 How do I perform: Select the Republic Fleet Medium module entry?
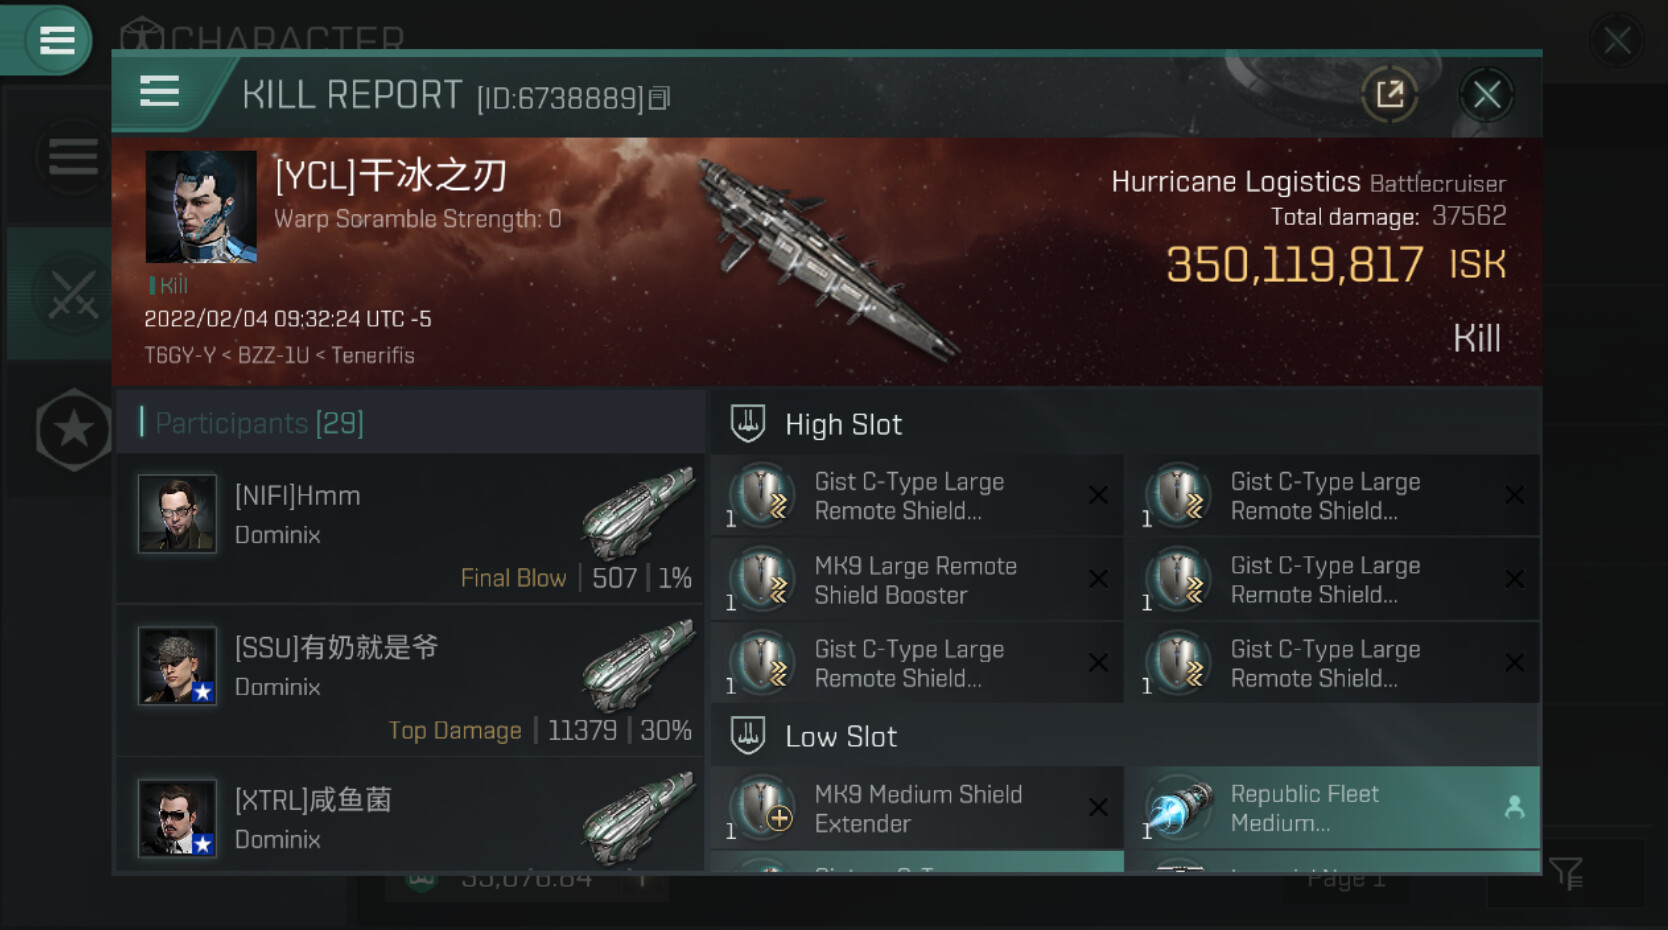pos(1332,808)
